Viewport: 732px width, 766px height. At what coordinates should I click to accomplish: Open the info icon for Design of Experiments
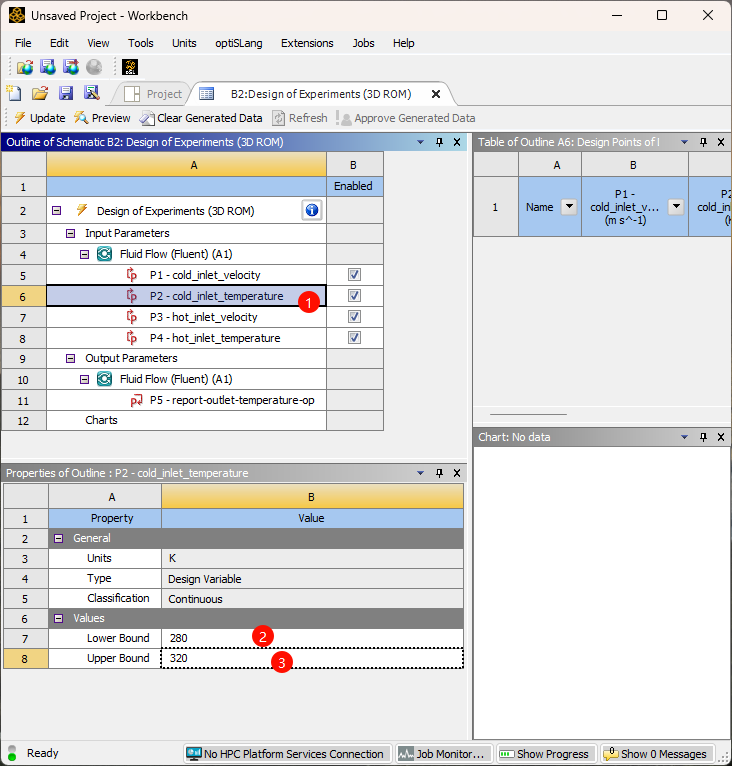[311, 210]
